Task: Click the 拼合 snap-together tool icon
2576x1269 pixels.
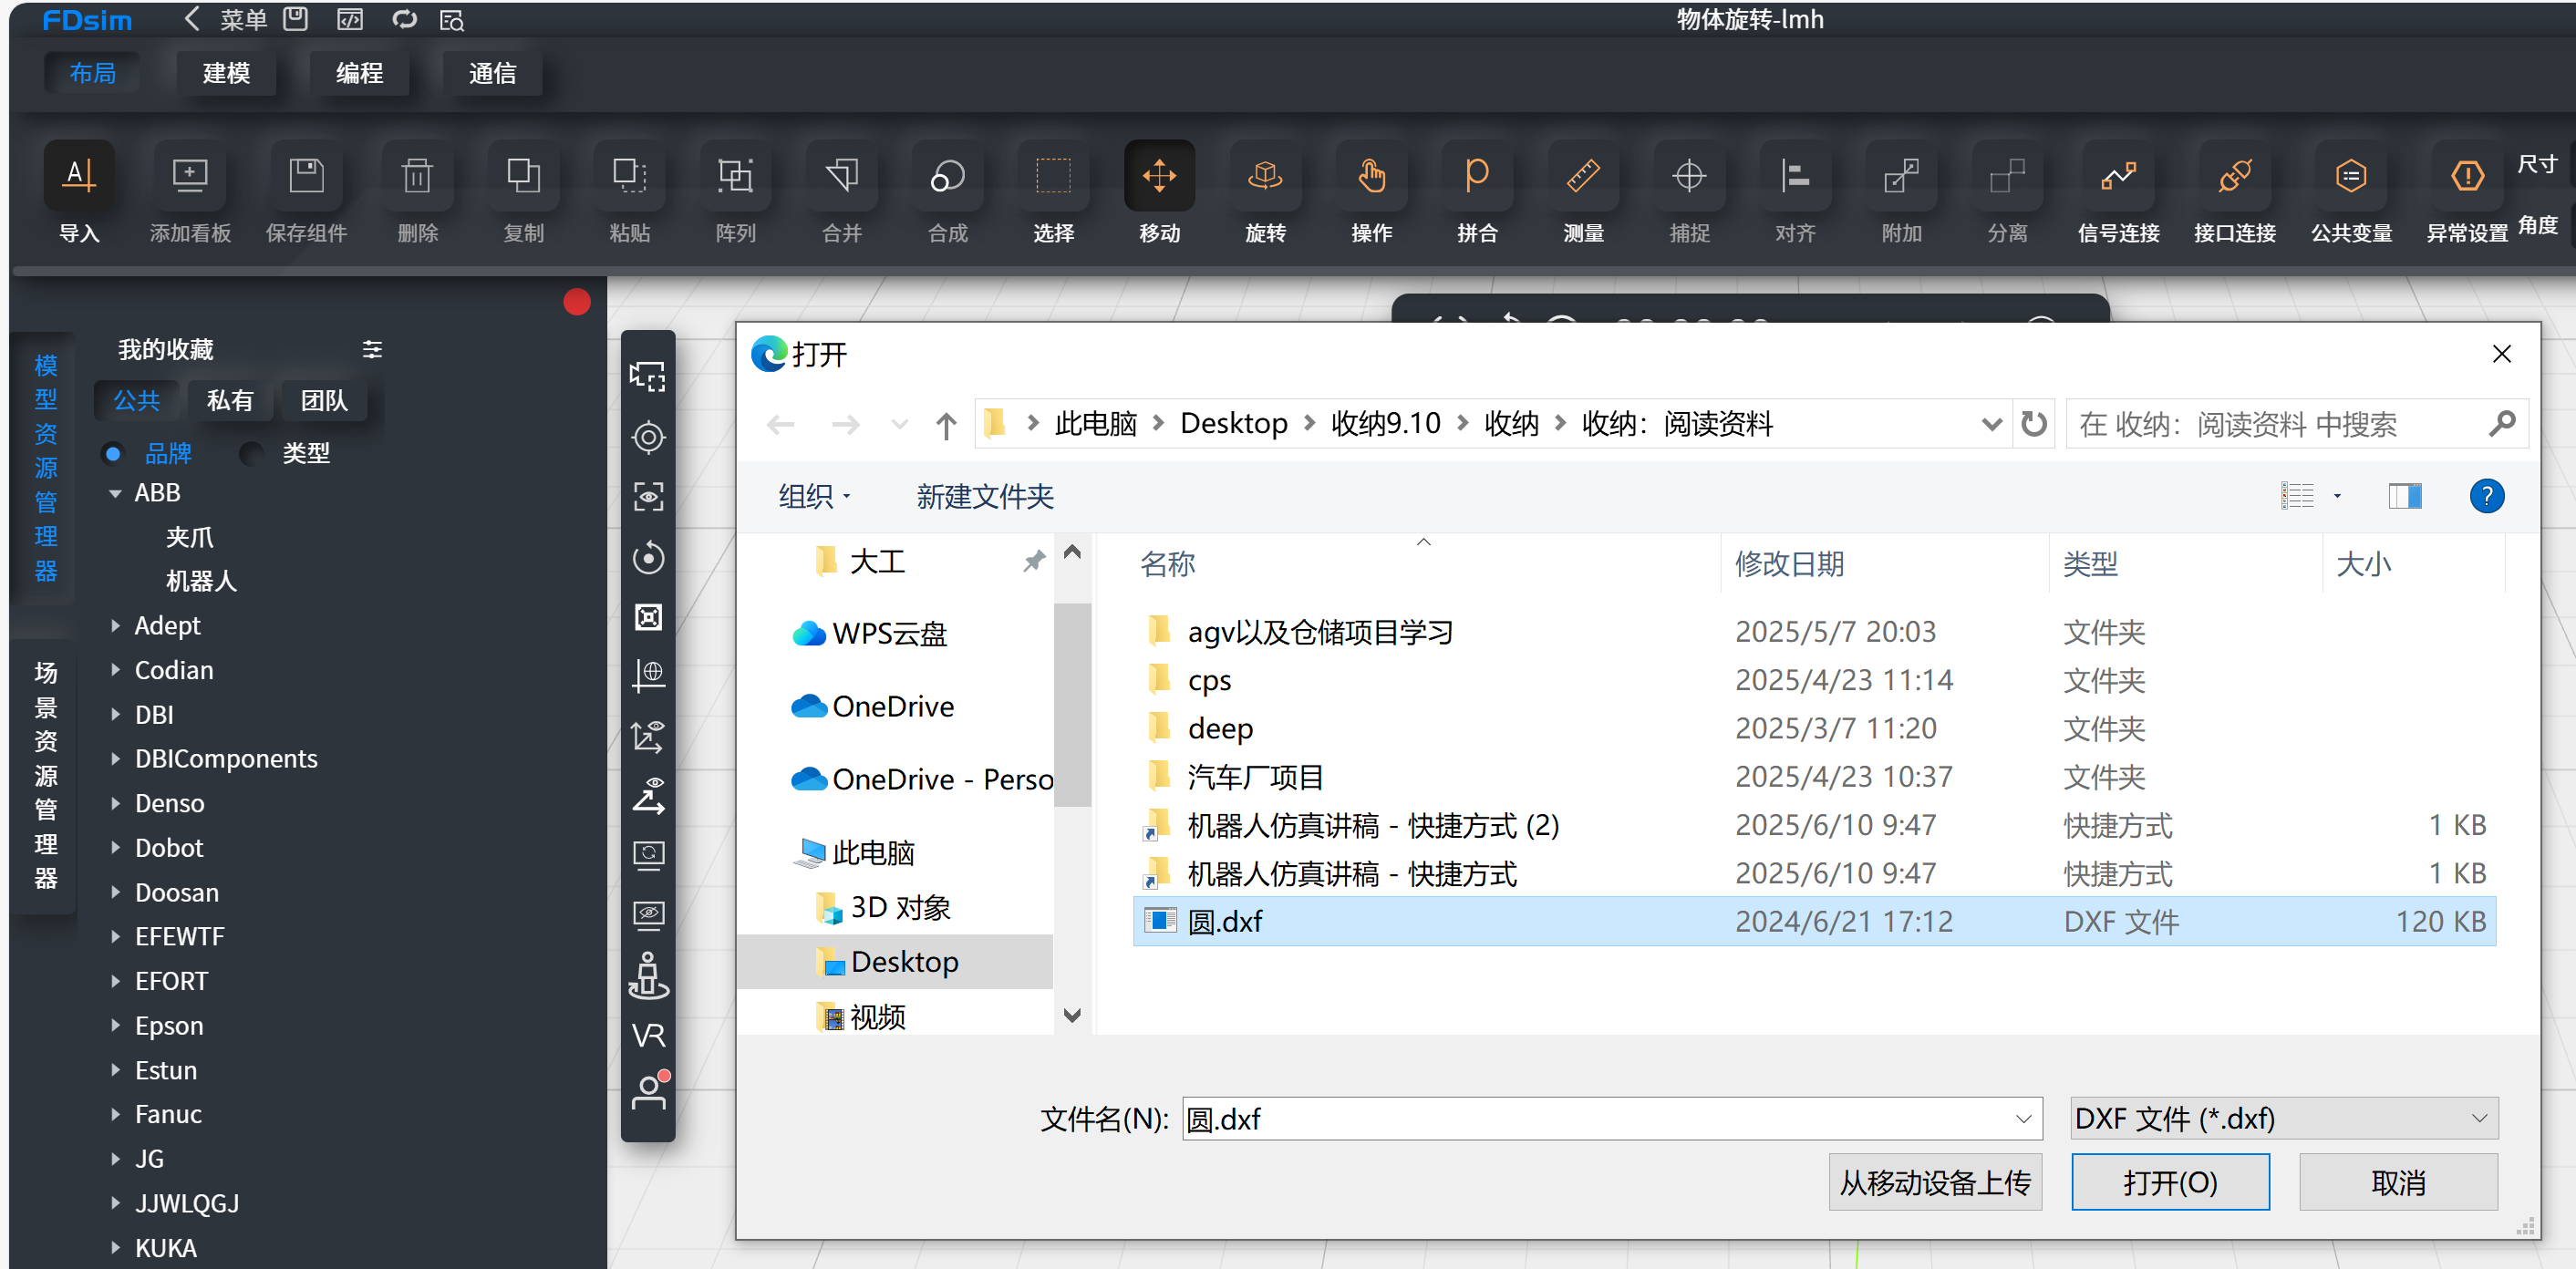Action: [x=1477, y=176]
